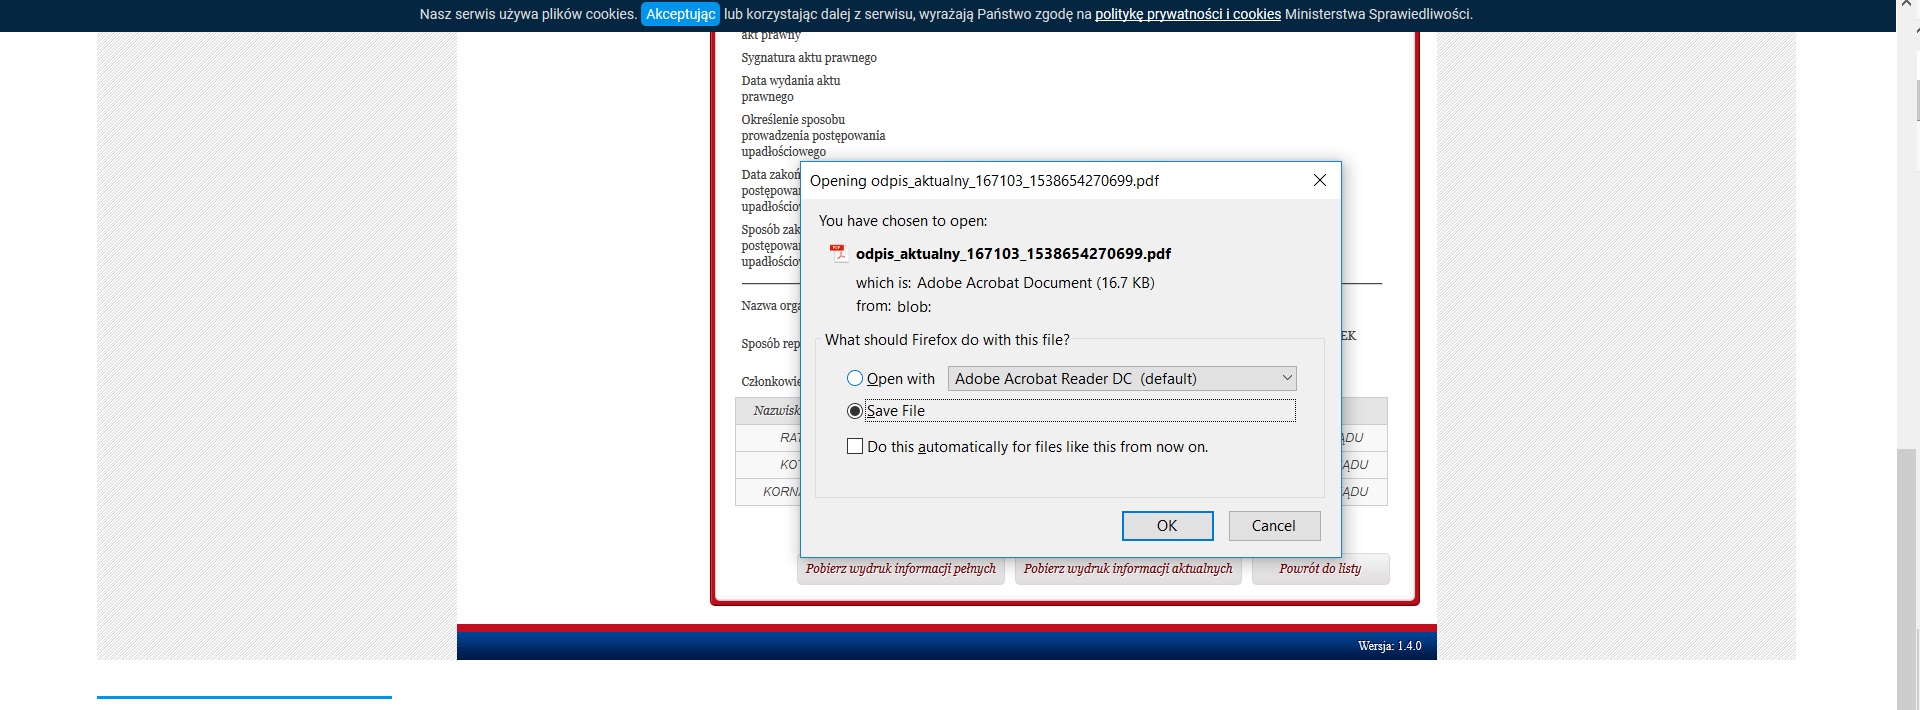Cancel the file download dialog
1920x710 pixels.
[1273, 526]
